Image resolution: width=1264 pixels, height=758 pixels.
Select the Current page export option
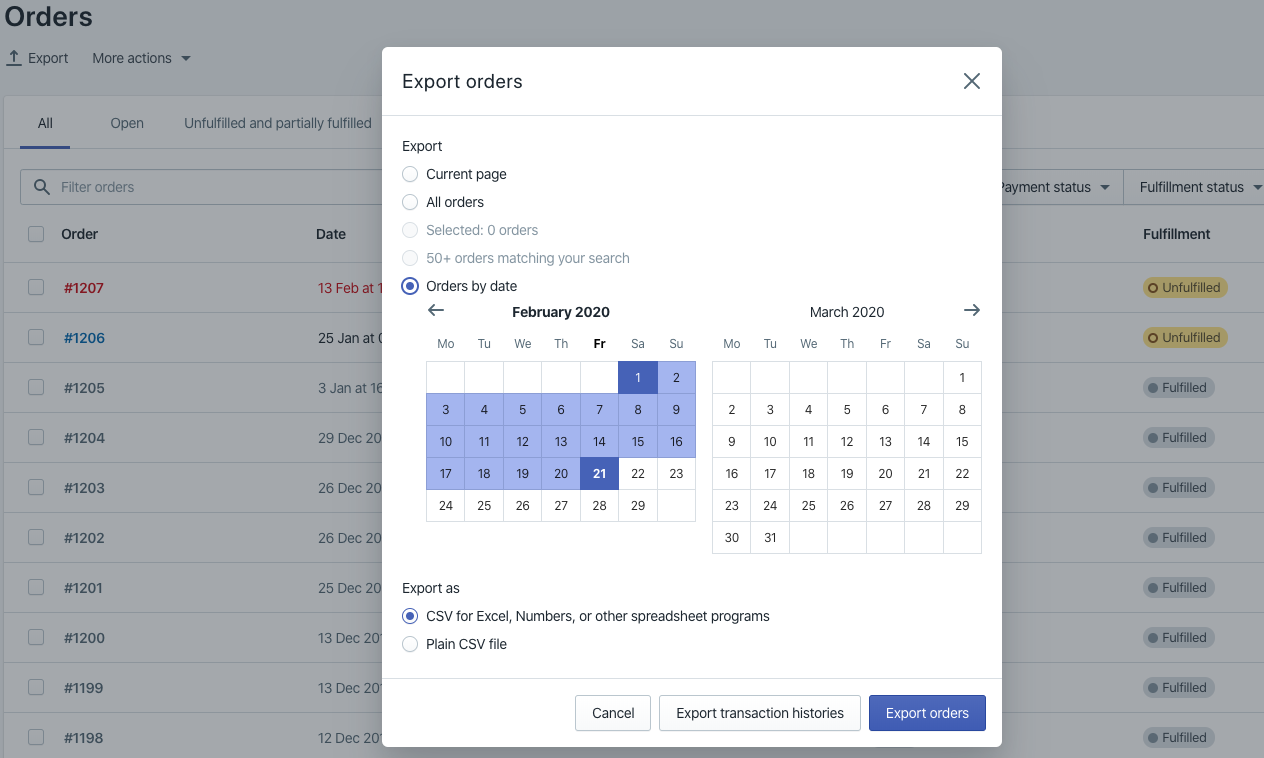click(x=410, y=174)
